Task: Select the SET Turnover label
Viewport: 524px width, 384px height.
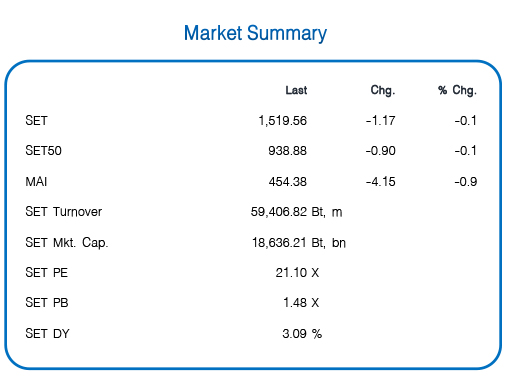Action: (x=63, y=212)
